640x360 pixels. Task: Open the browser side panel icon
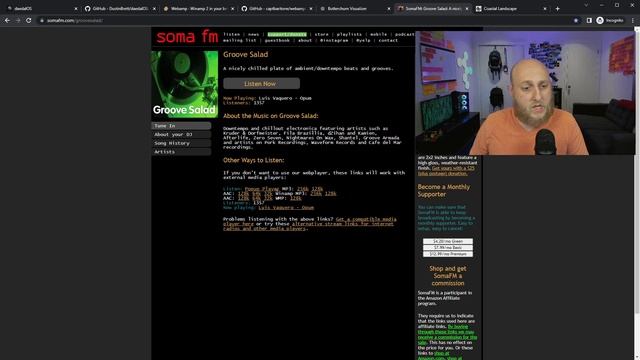coord(589,20)
